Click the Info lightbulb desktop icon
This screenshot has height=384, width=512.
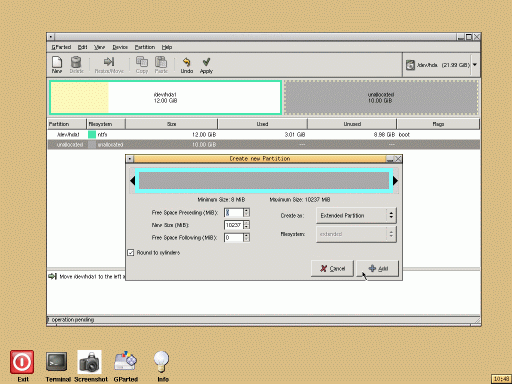162,361
